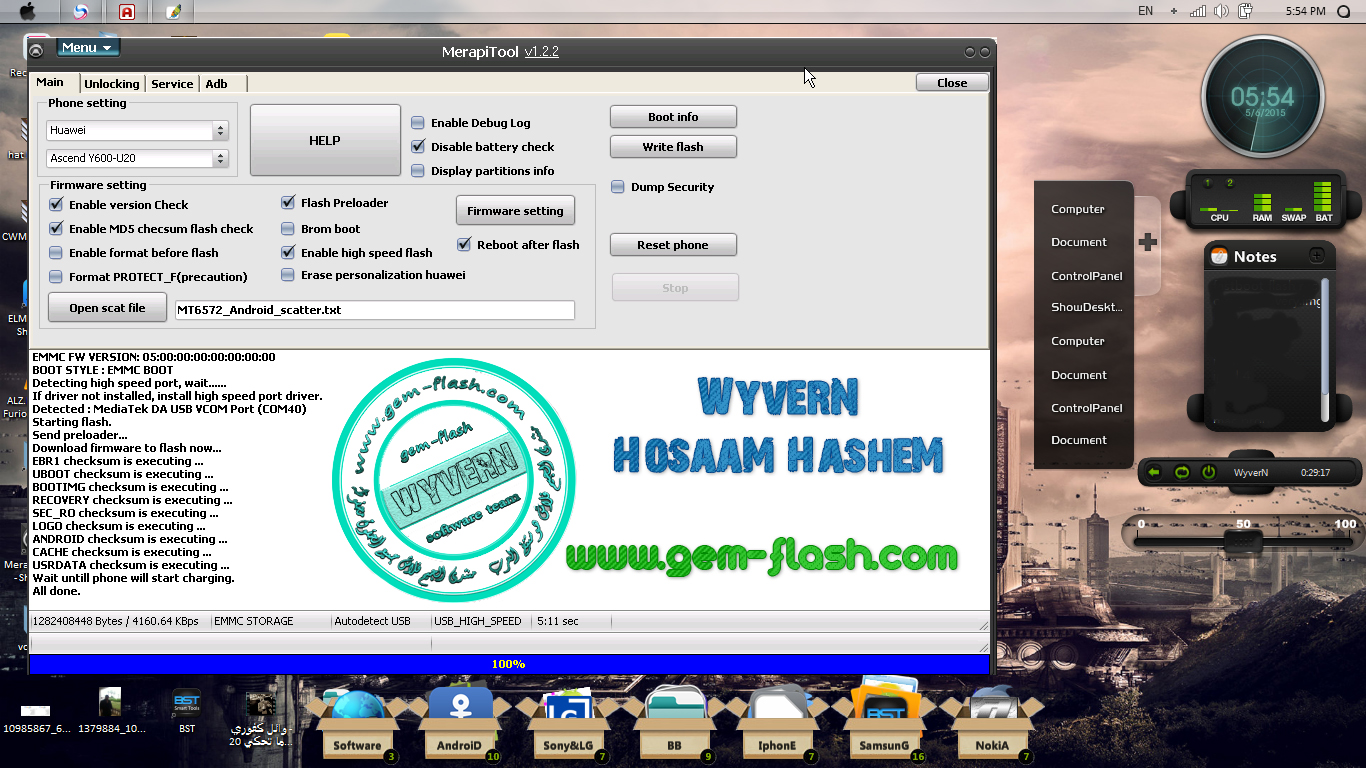
Task: Open the 10985867_6... desktop file
Action: (35, 718)
